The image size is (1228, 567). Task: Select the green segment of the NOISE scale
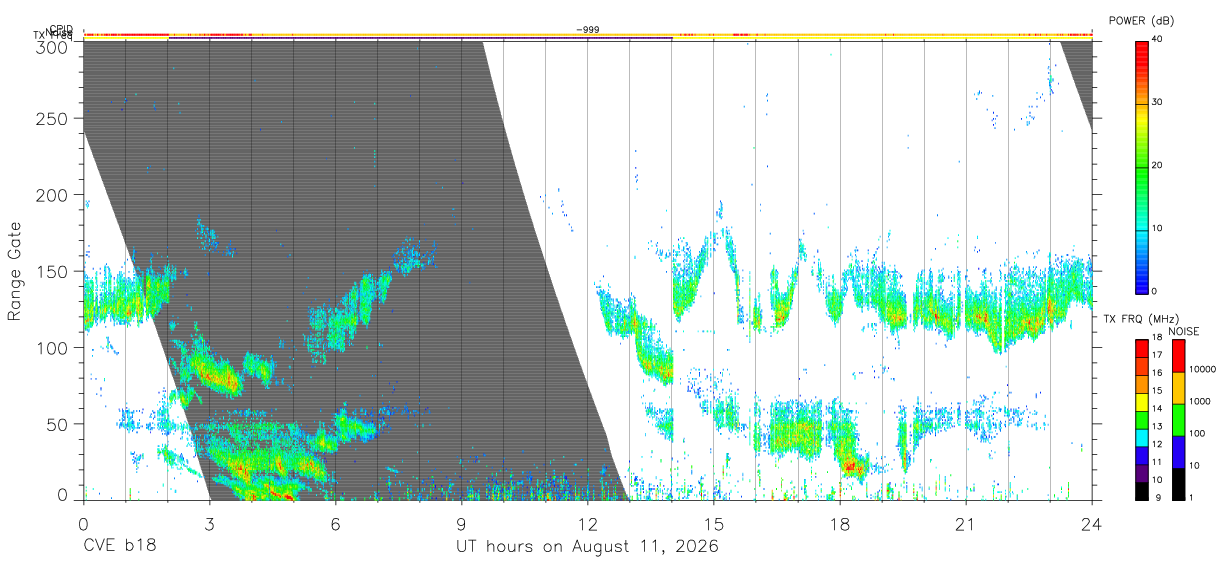tap(1178, 420)
